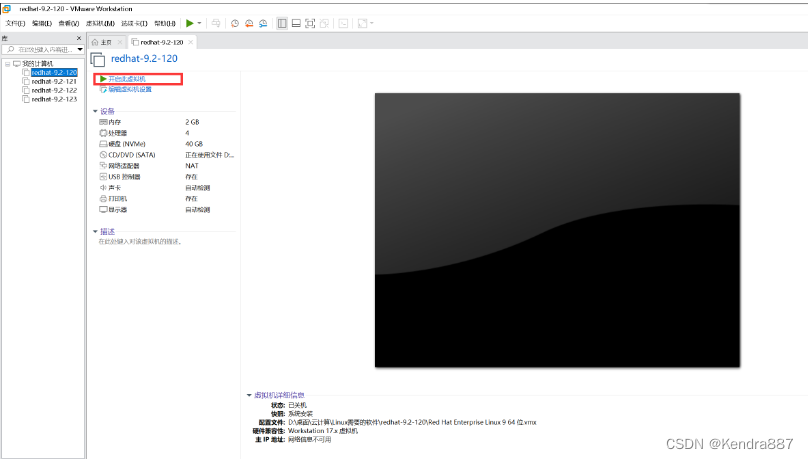Click the 硬盘 (NVMe) device row
The height and width of the screenshot is (459, 808).
pyautogui.click(x=166, y=144)
